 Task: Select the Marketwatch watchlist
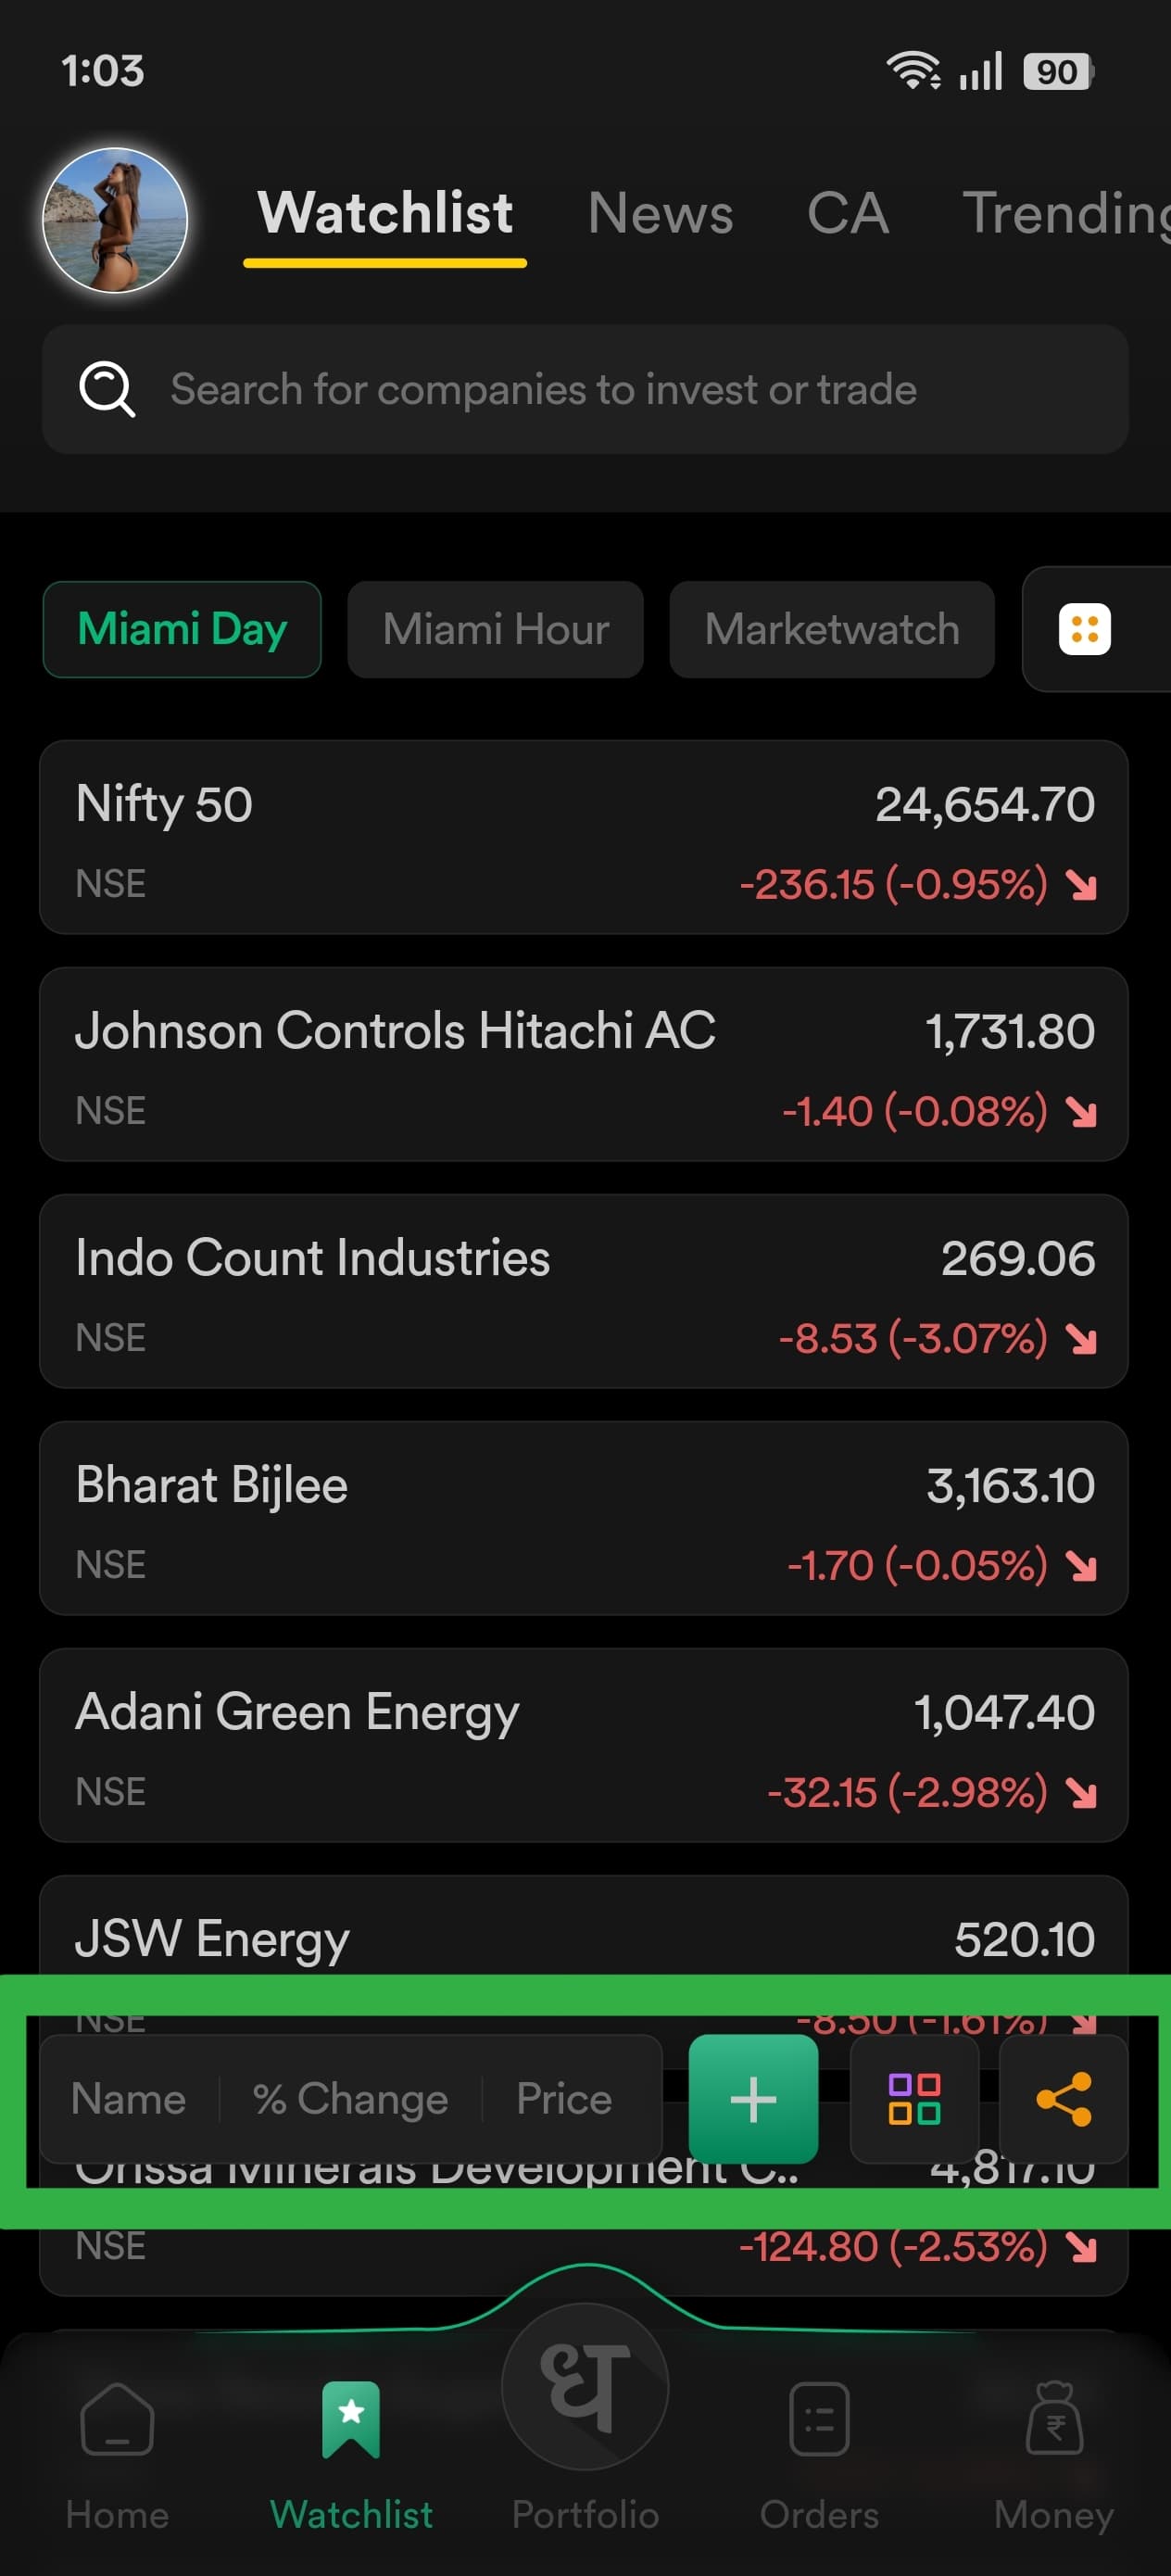tap(831, 629)
